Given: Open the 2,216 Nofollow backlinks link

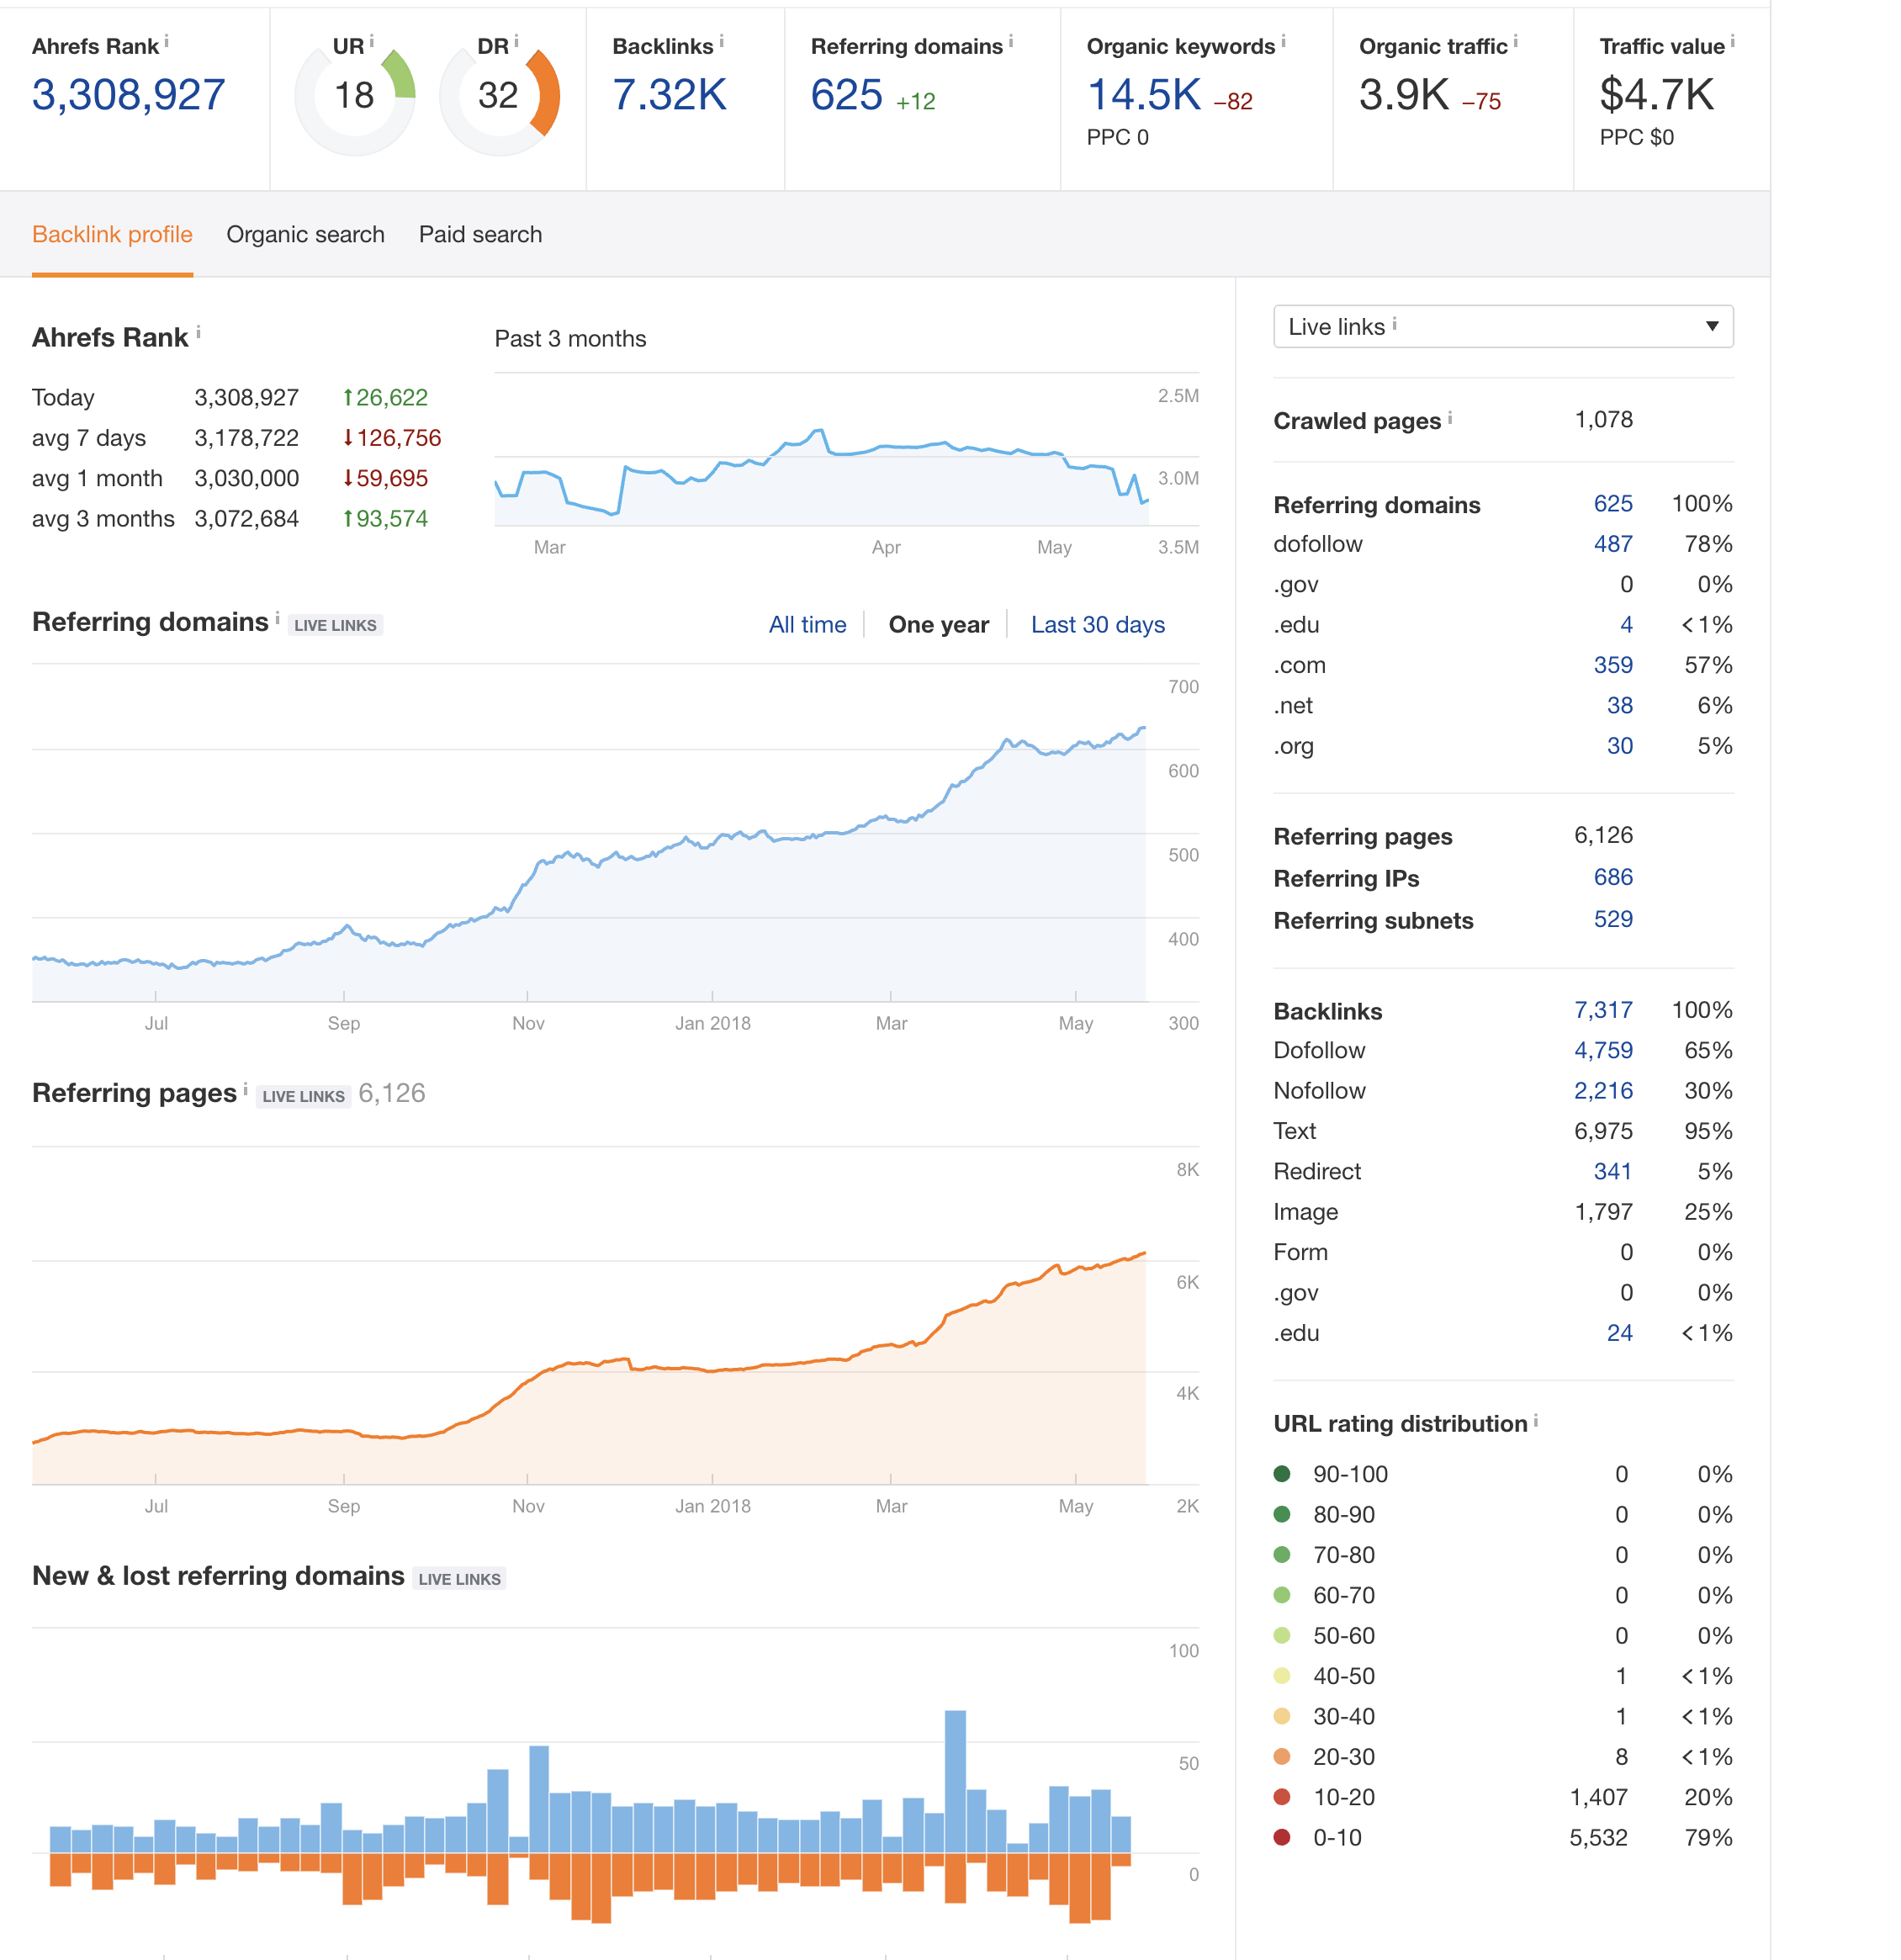Looking at the screenshot, I should 1603,1091.
